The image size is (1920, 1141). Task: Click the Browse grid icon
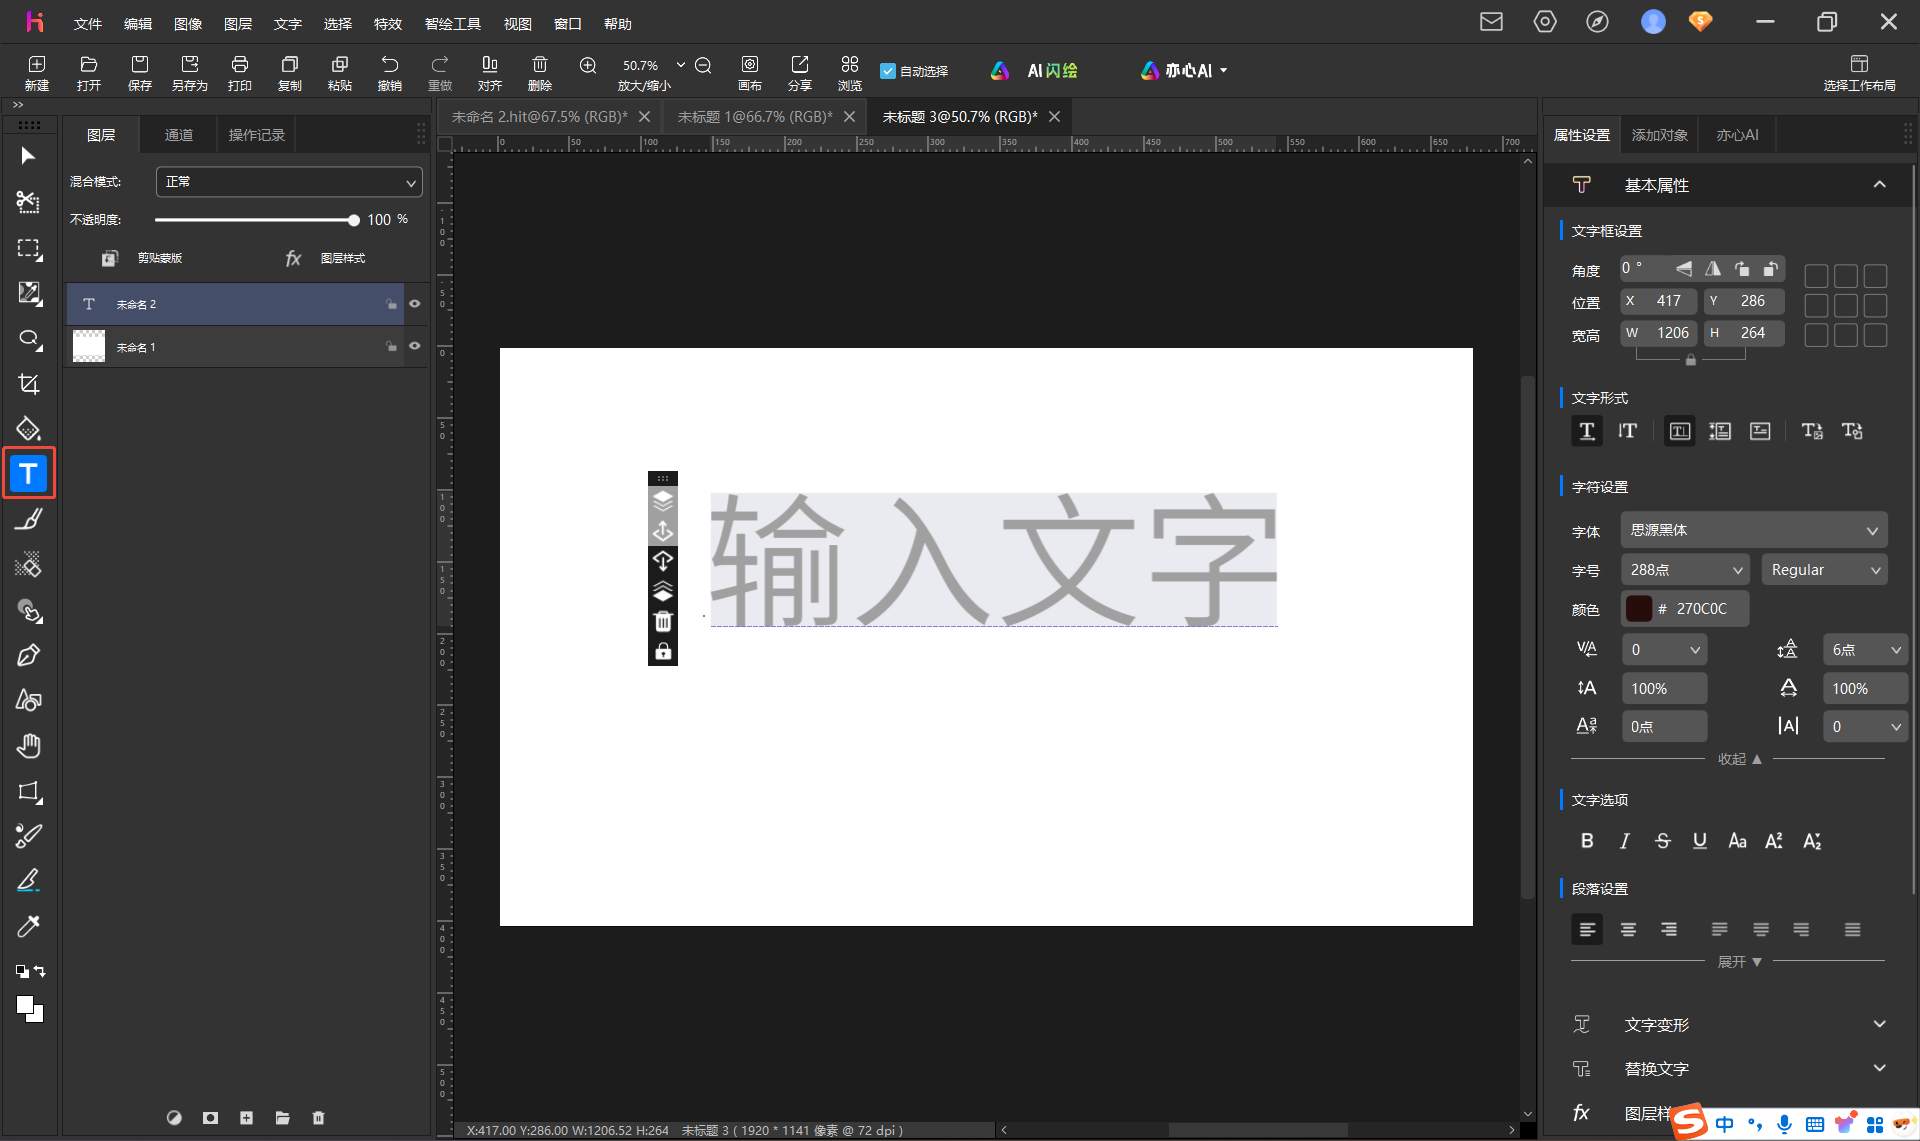click(850, 72)
